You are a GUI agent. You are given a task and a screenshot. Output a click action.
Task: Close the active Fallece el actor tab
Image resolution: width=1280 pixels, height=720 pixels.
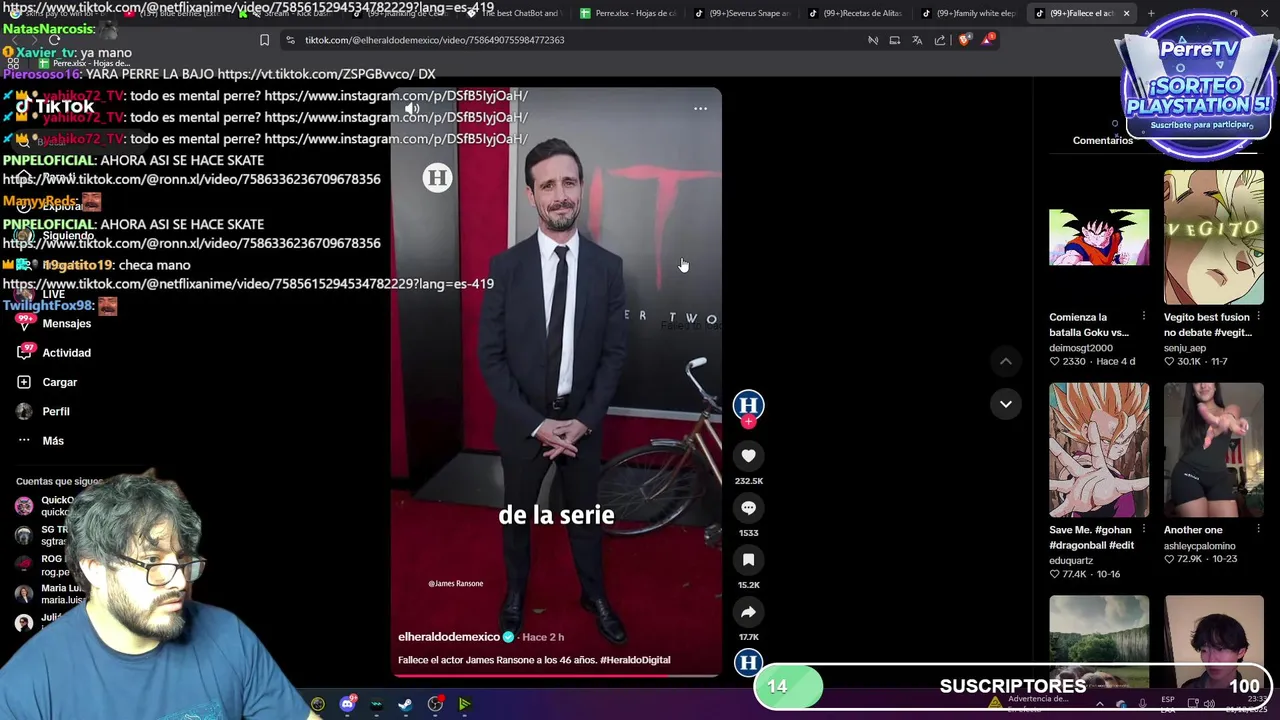[1126, 13]
